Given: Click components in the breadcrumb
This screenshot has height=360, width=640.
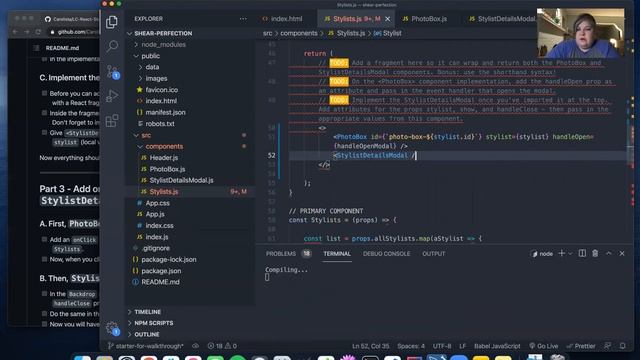Looking at the screenshot, I should 298,33.
